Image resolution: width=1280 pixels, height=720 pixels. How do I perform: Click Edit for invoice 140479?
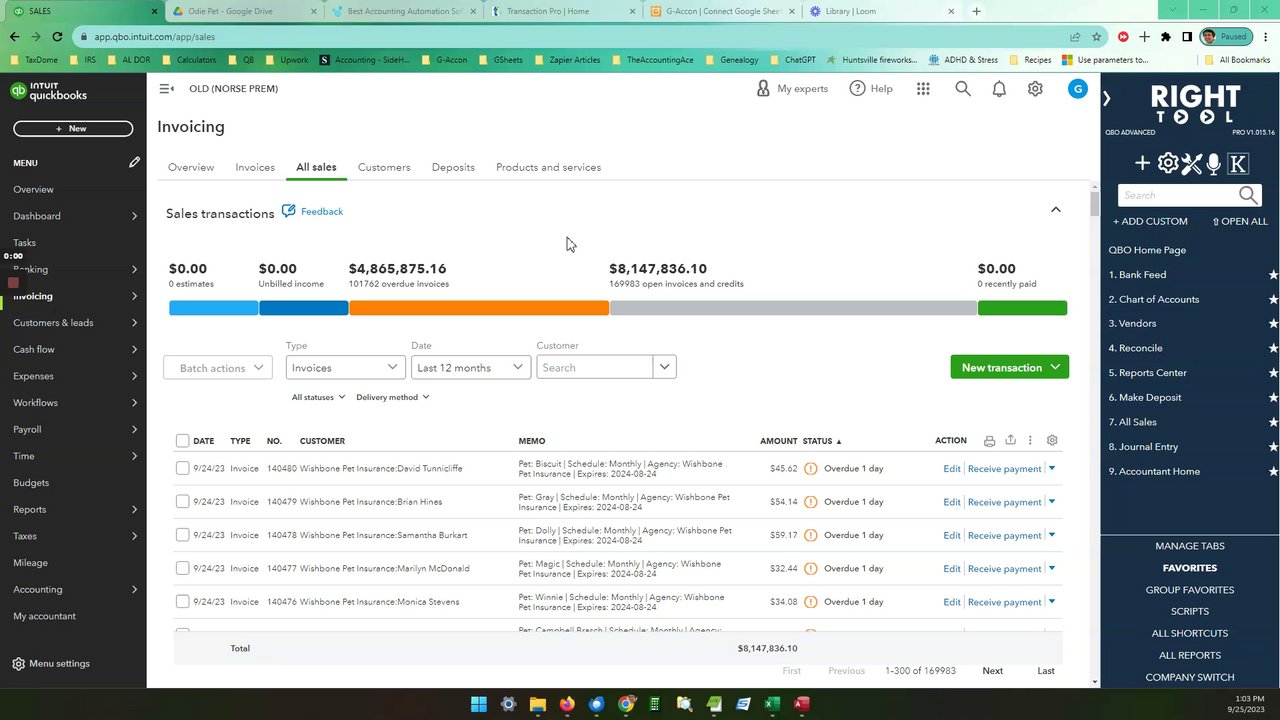pyautogui.click(x=952, y=502)
